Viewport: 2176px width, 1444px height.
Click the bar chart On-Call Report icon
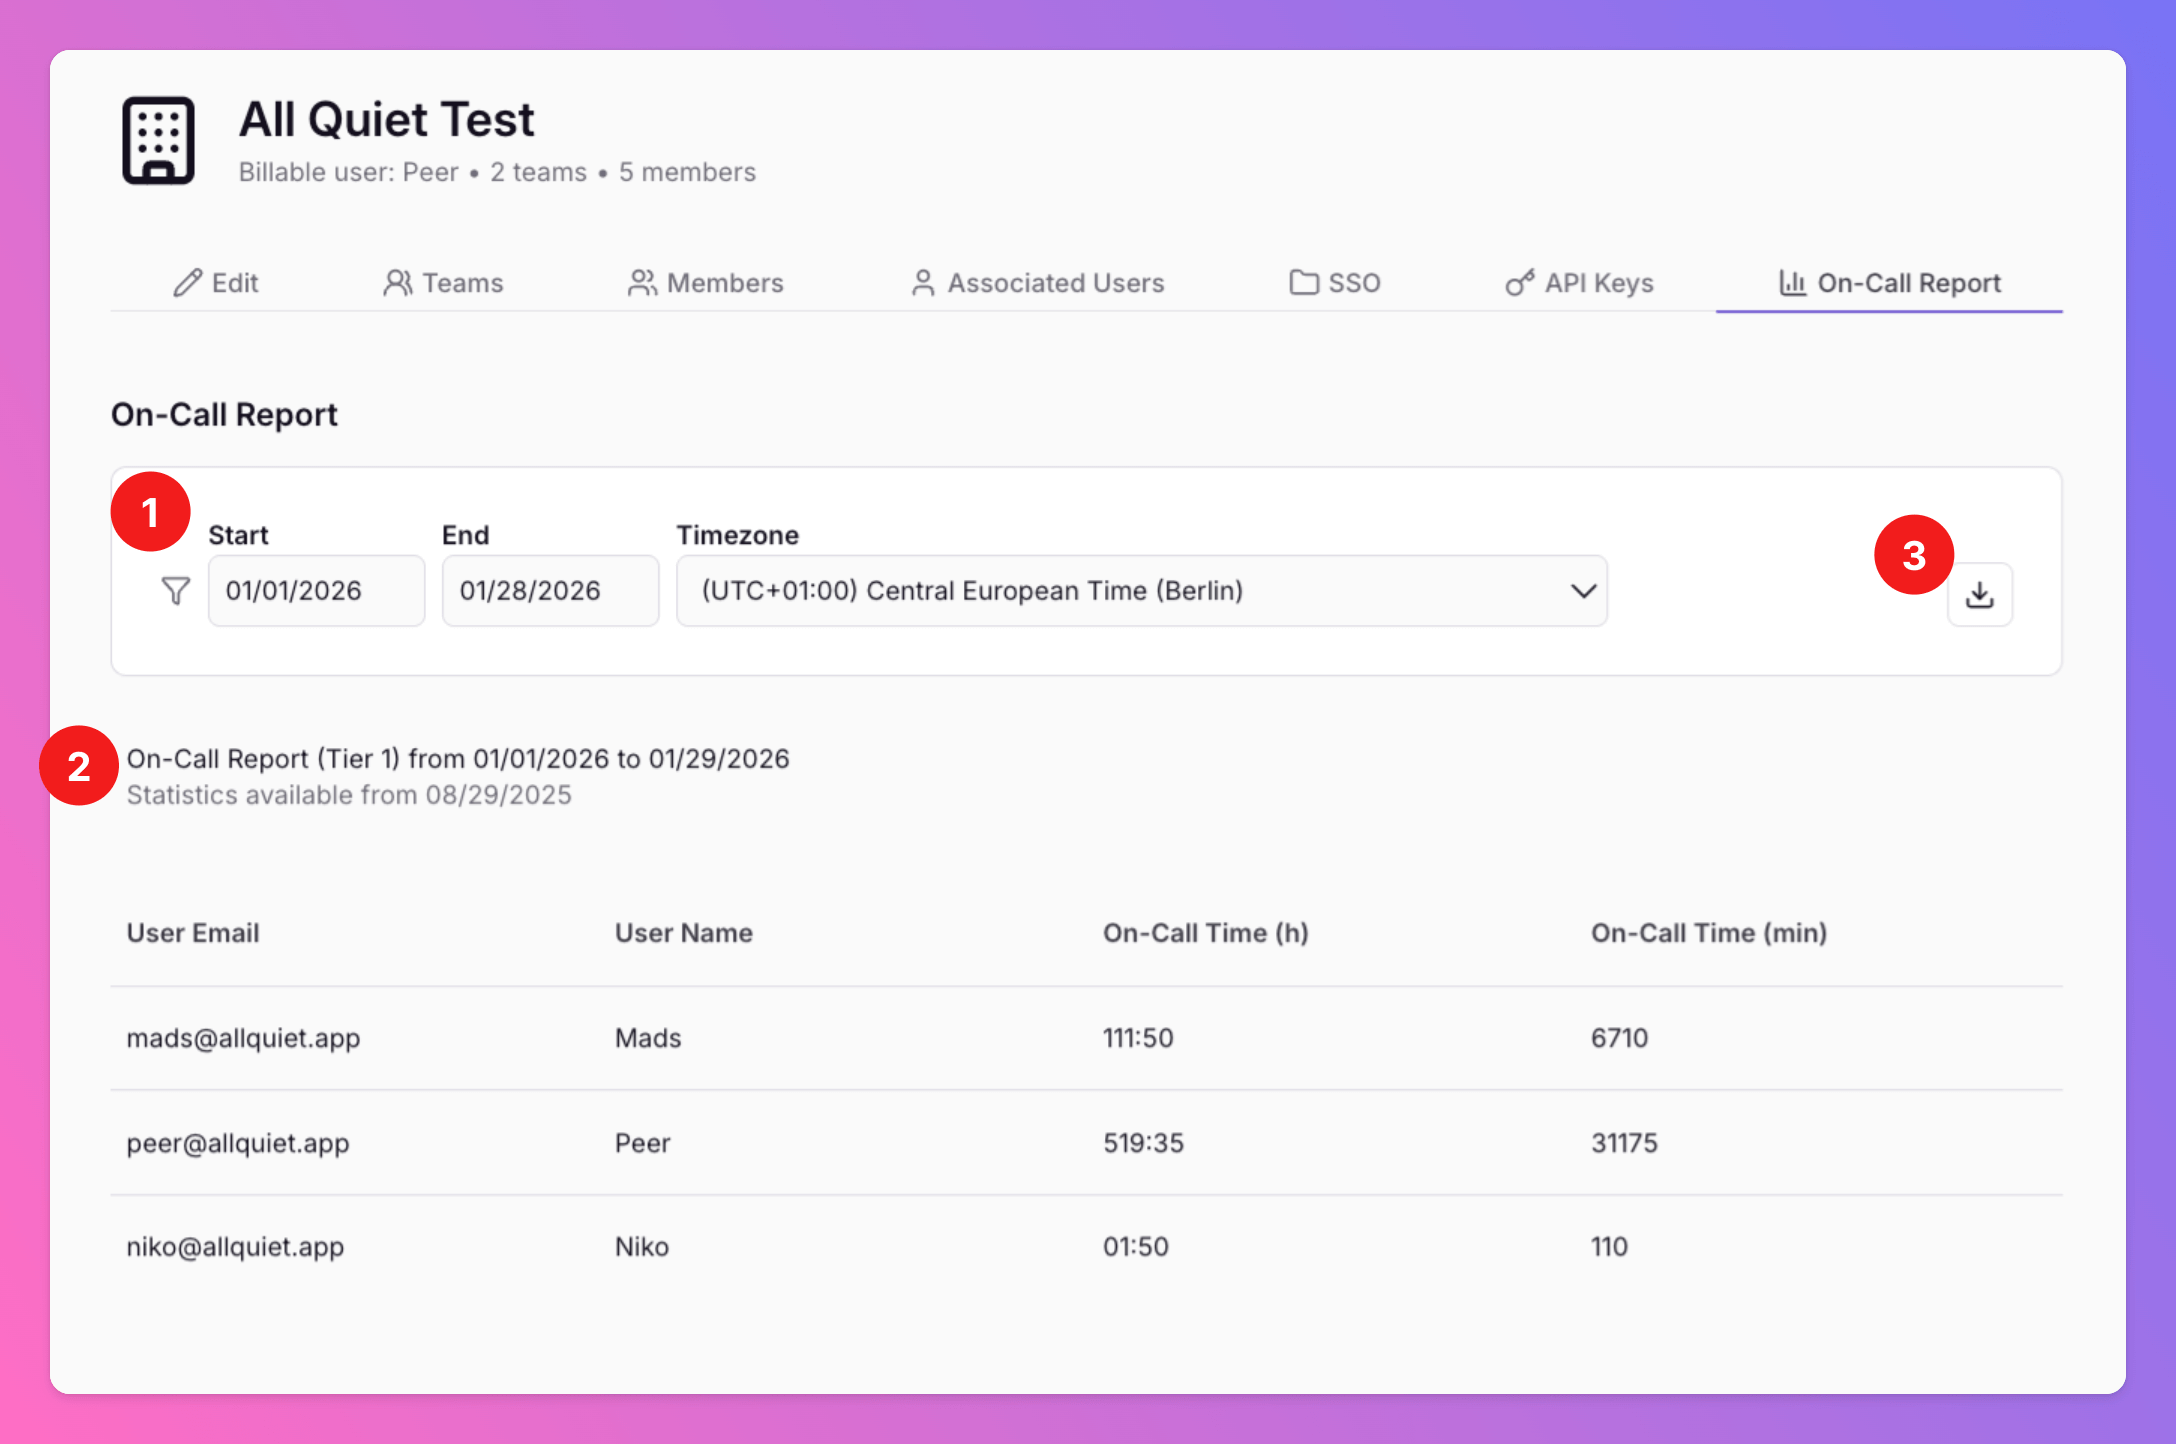pyautogui.click(x=1792, y=283)
